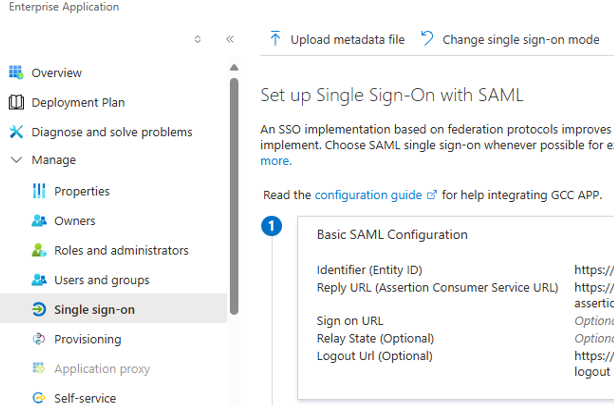Collapse the Manage section chevron
This screenshot has width=614, height=406.
(x=16, y=160)
